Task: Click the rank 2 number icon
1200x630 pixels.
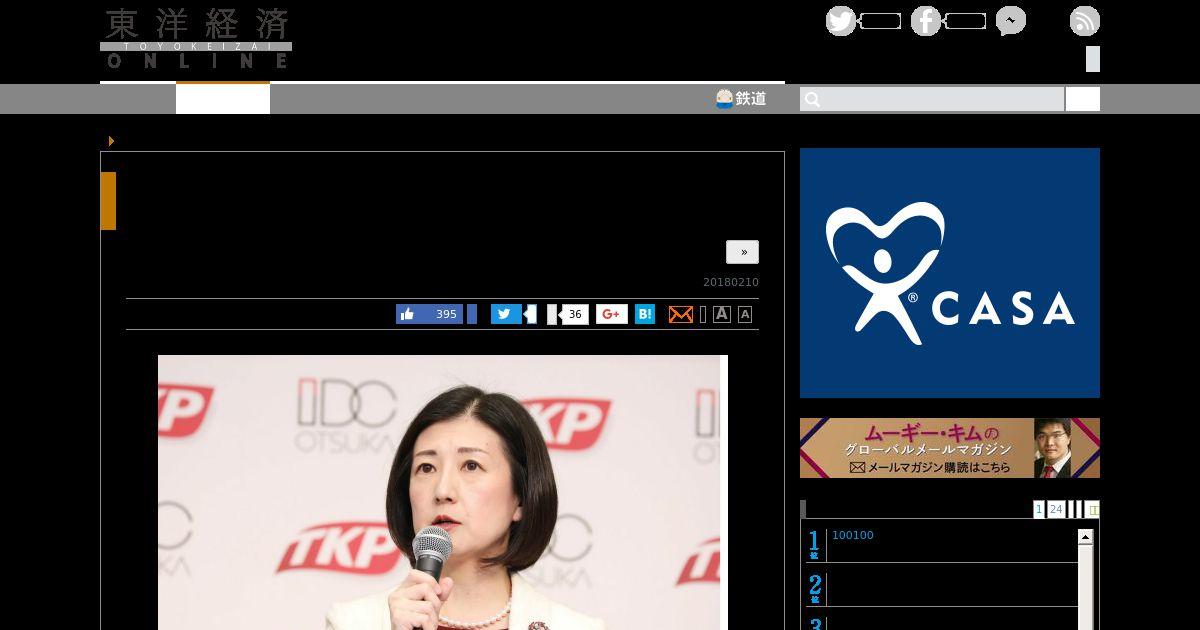Action: (x=815, y=589)
